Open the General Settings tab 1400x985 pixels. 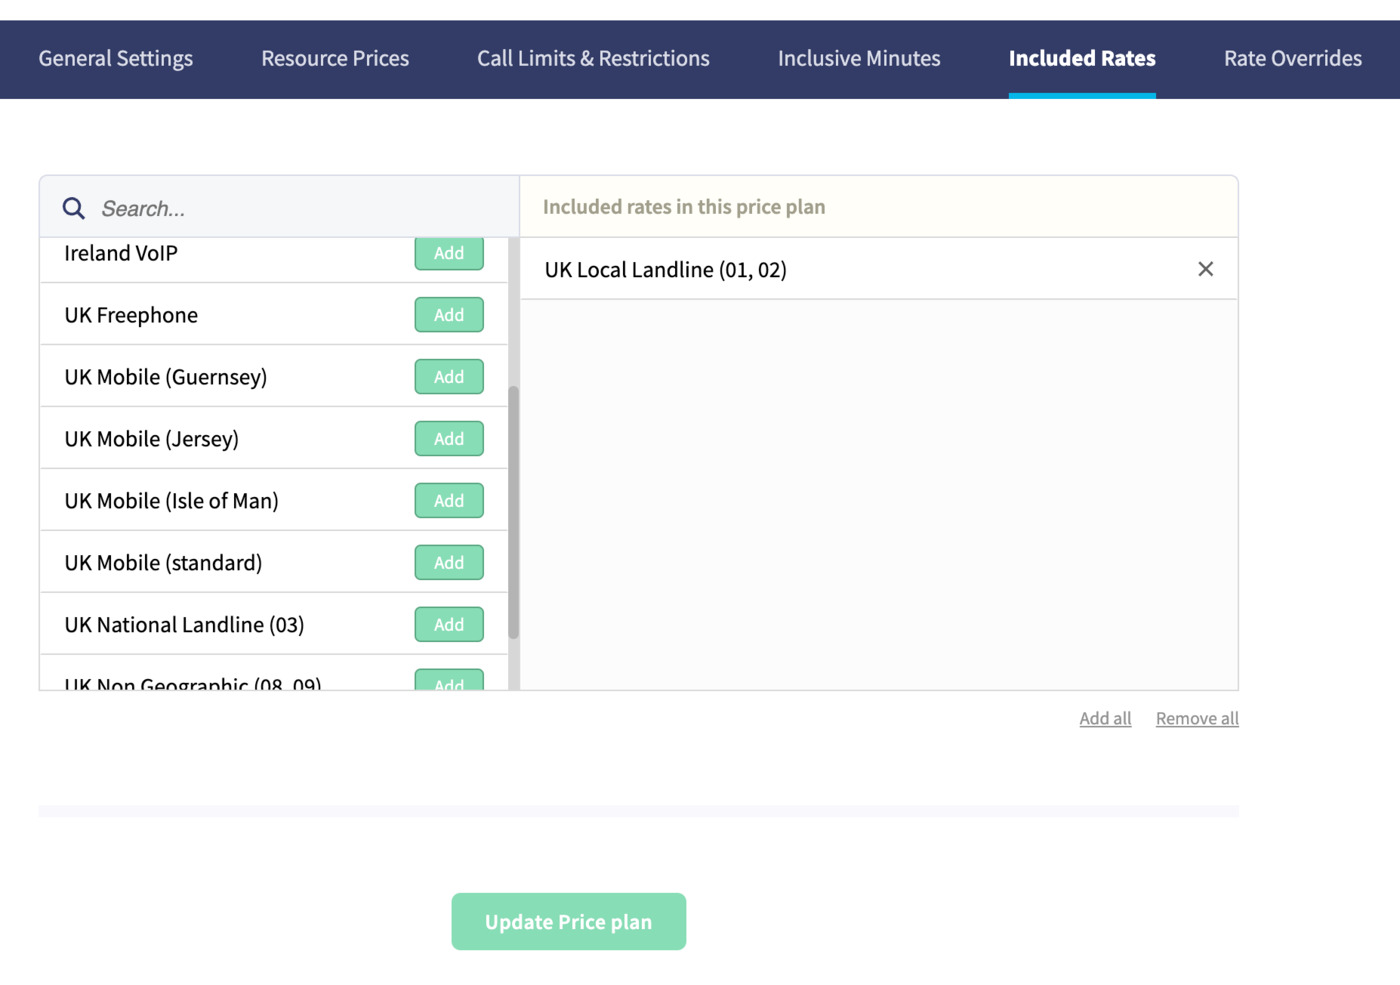click(116, 59)
